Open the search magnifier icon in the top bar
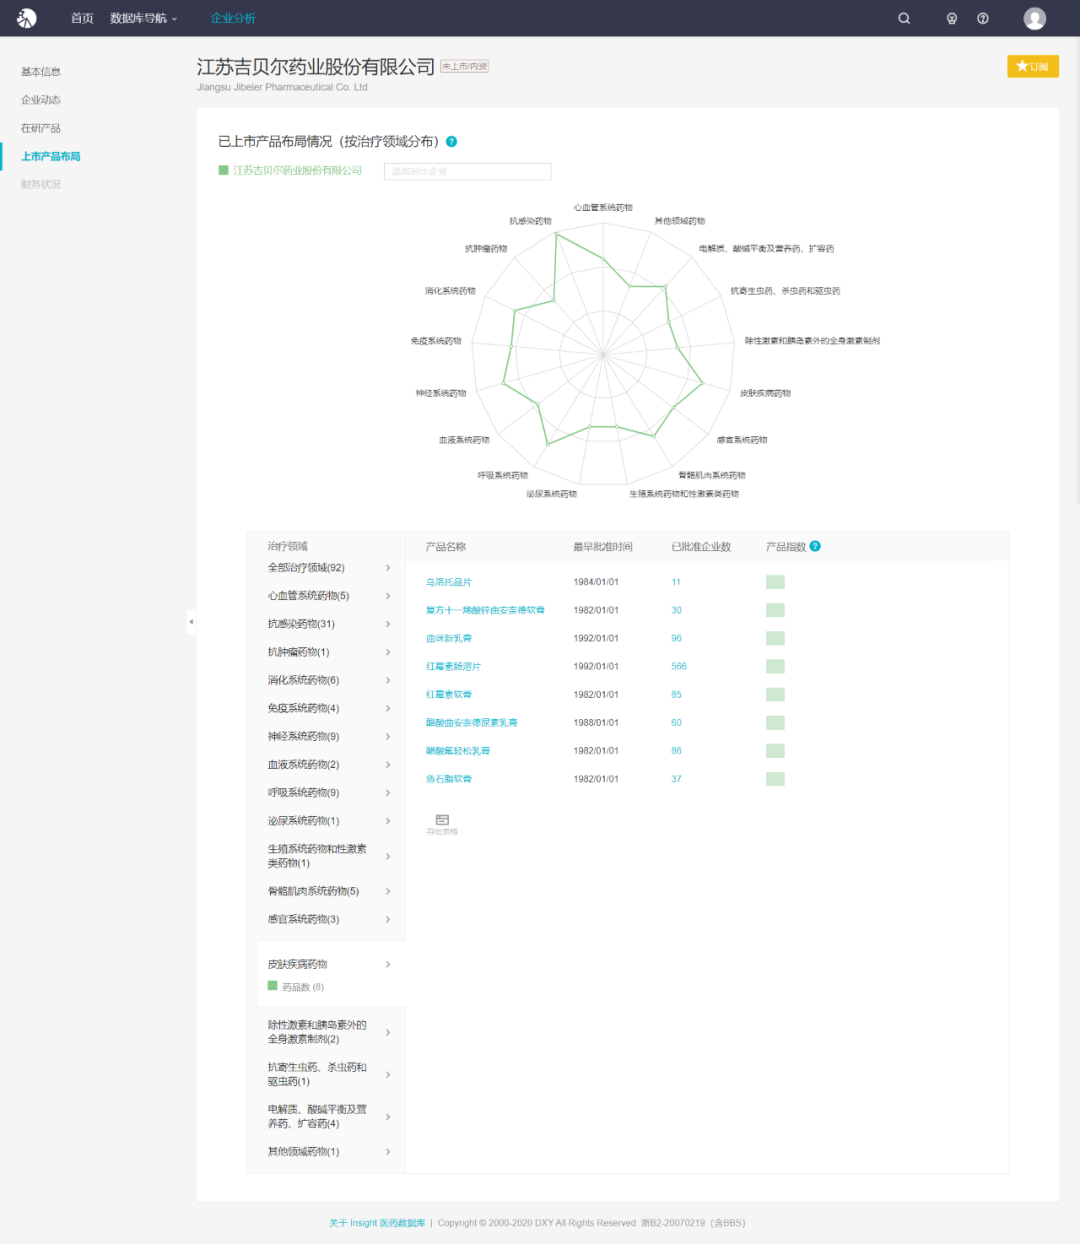Image resolution: width=1080 pixels, height=1244 pixels. (x=904, y=18)
